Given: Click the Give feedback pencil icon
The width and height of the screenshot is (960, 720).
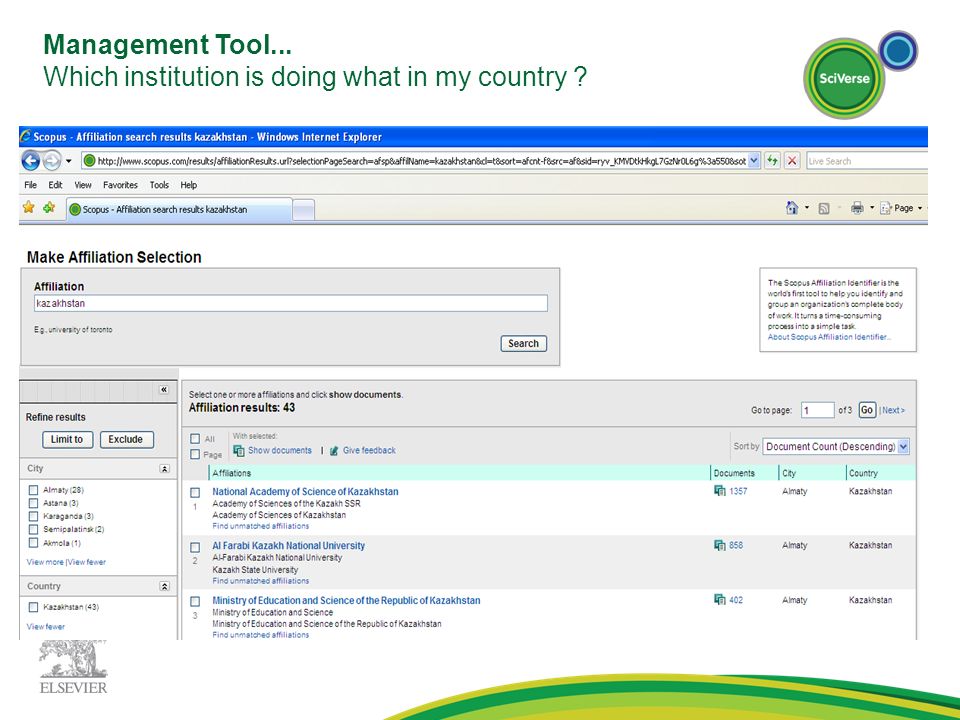Looking at the screenshot, I should click(x=334, y=451).
